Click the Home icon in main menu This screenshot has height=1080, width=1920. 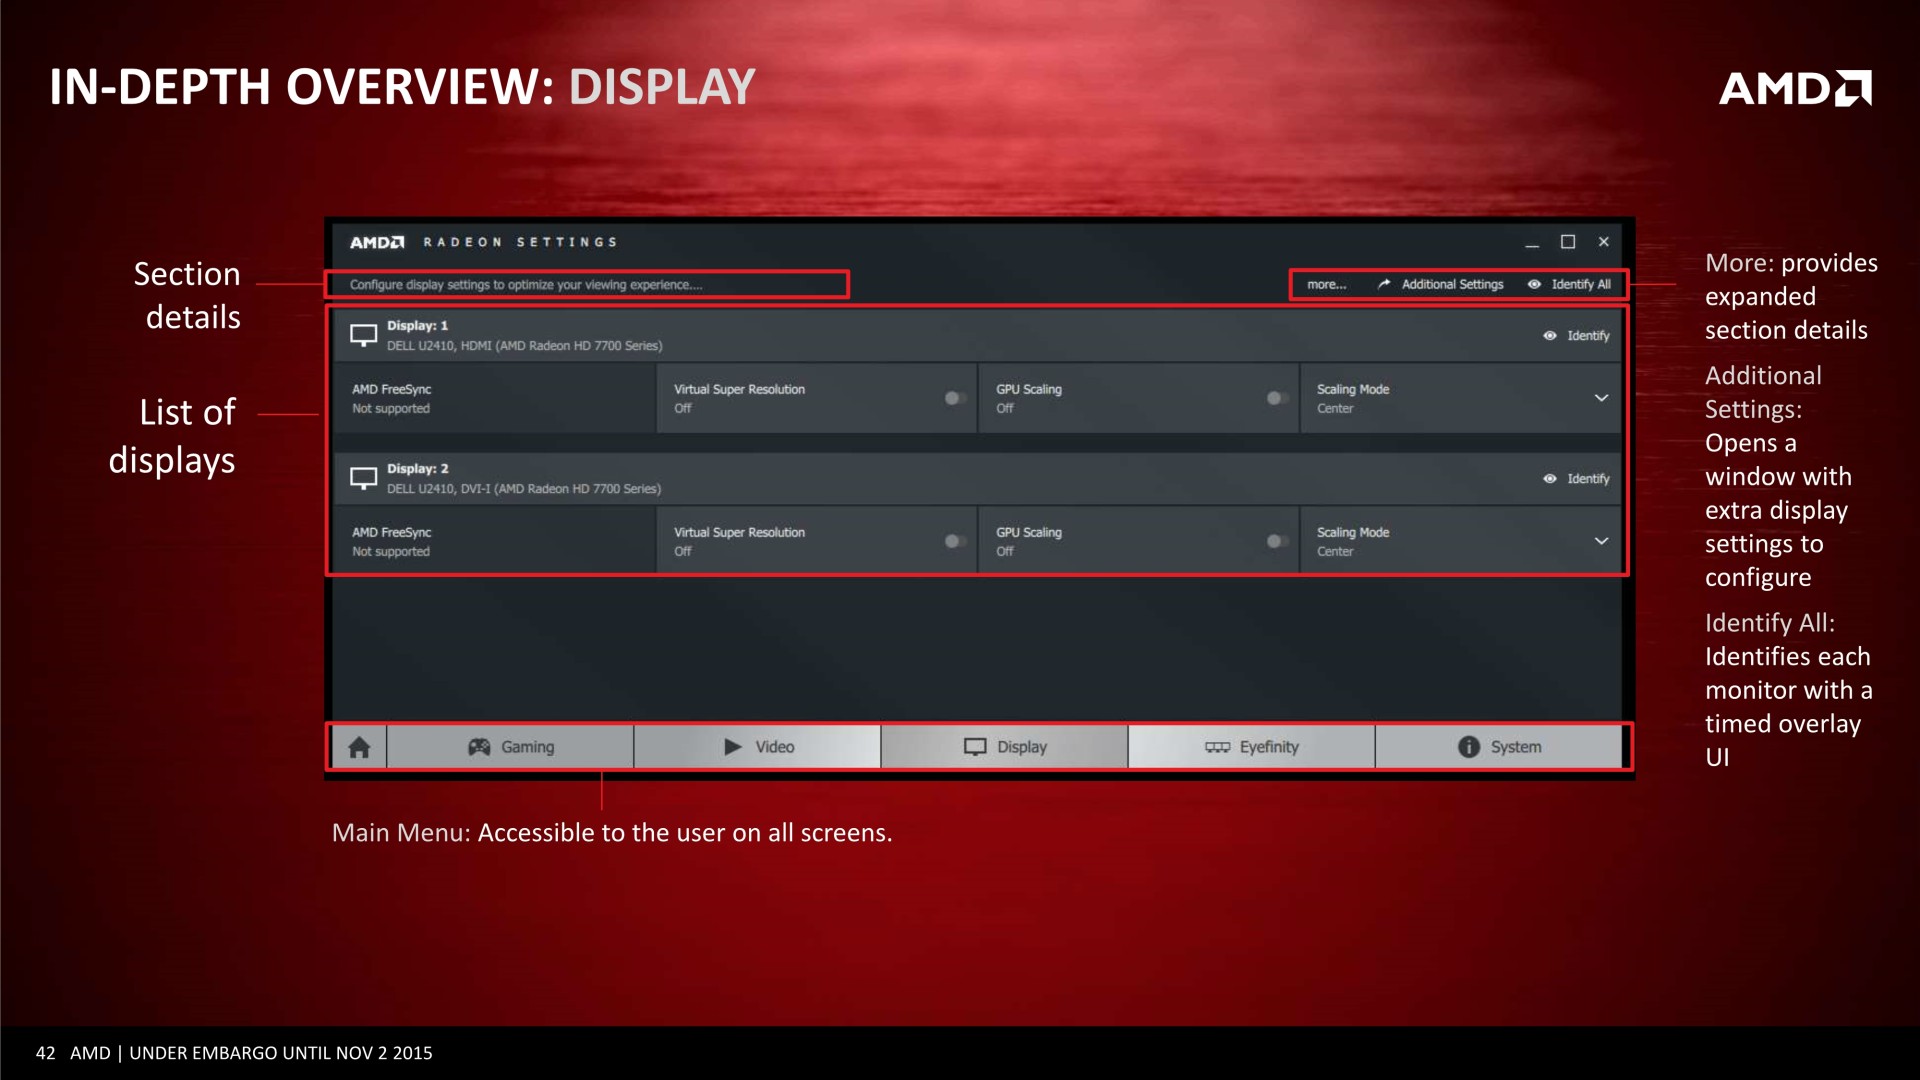click(x=359, y=747)
